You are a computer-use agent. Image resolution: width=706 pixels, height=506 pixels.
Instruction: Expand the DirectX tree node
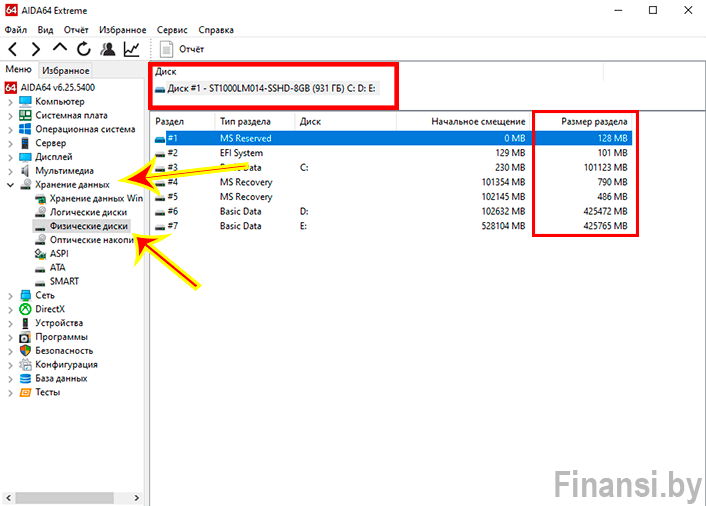tap(10, 310)
